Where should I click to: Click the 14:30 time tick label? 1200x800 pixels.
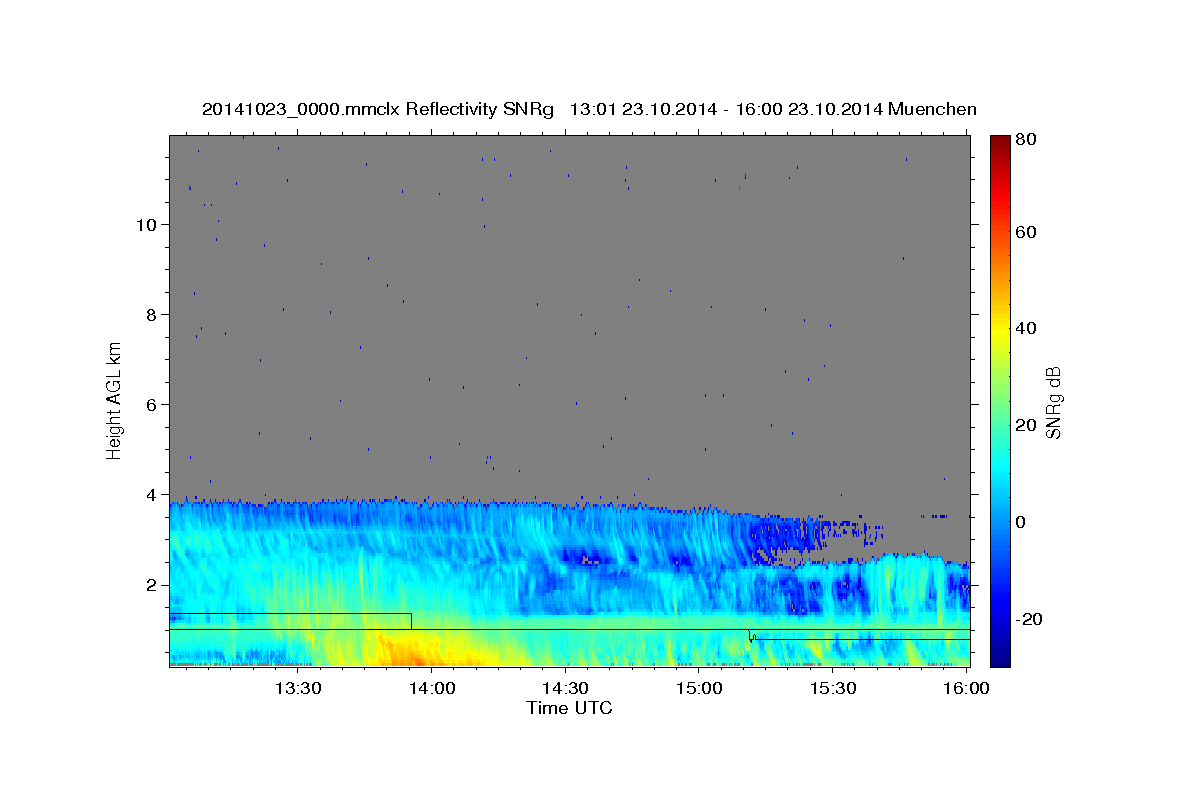(x=565, y=689)
